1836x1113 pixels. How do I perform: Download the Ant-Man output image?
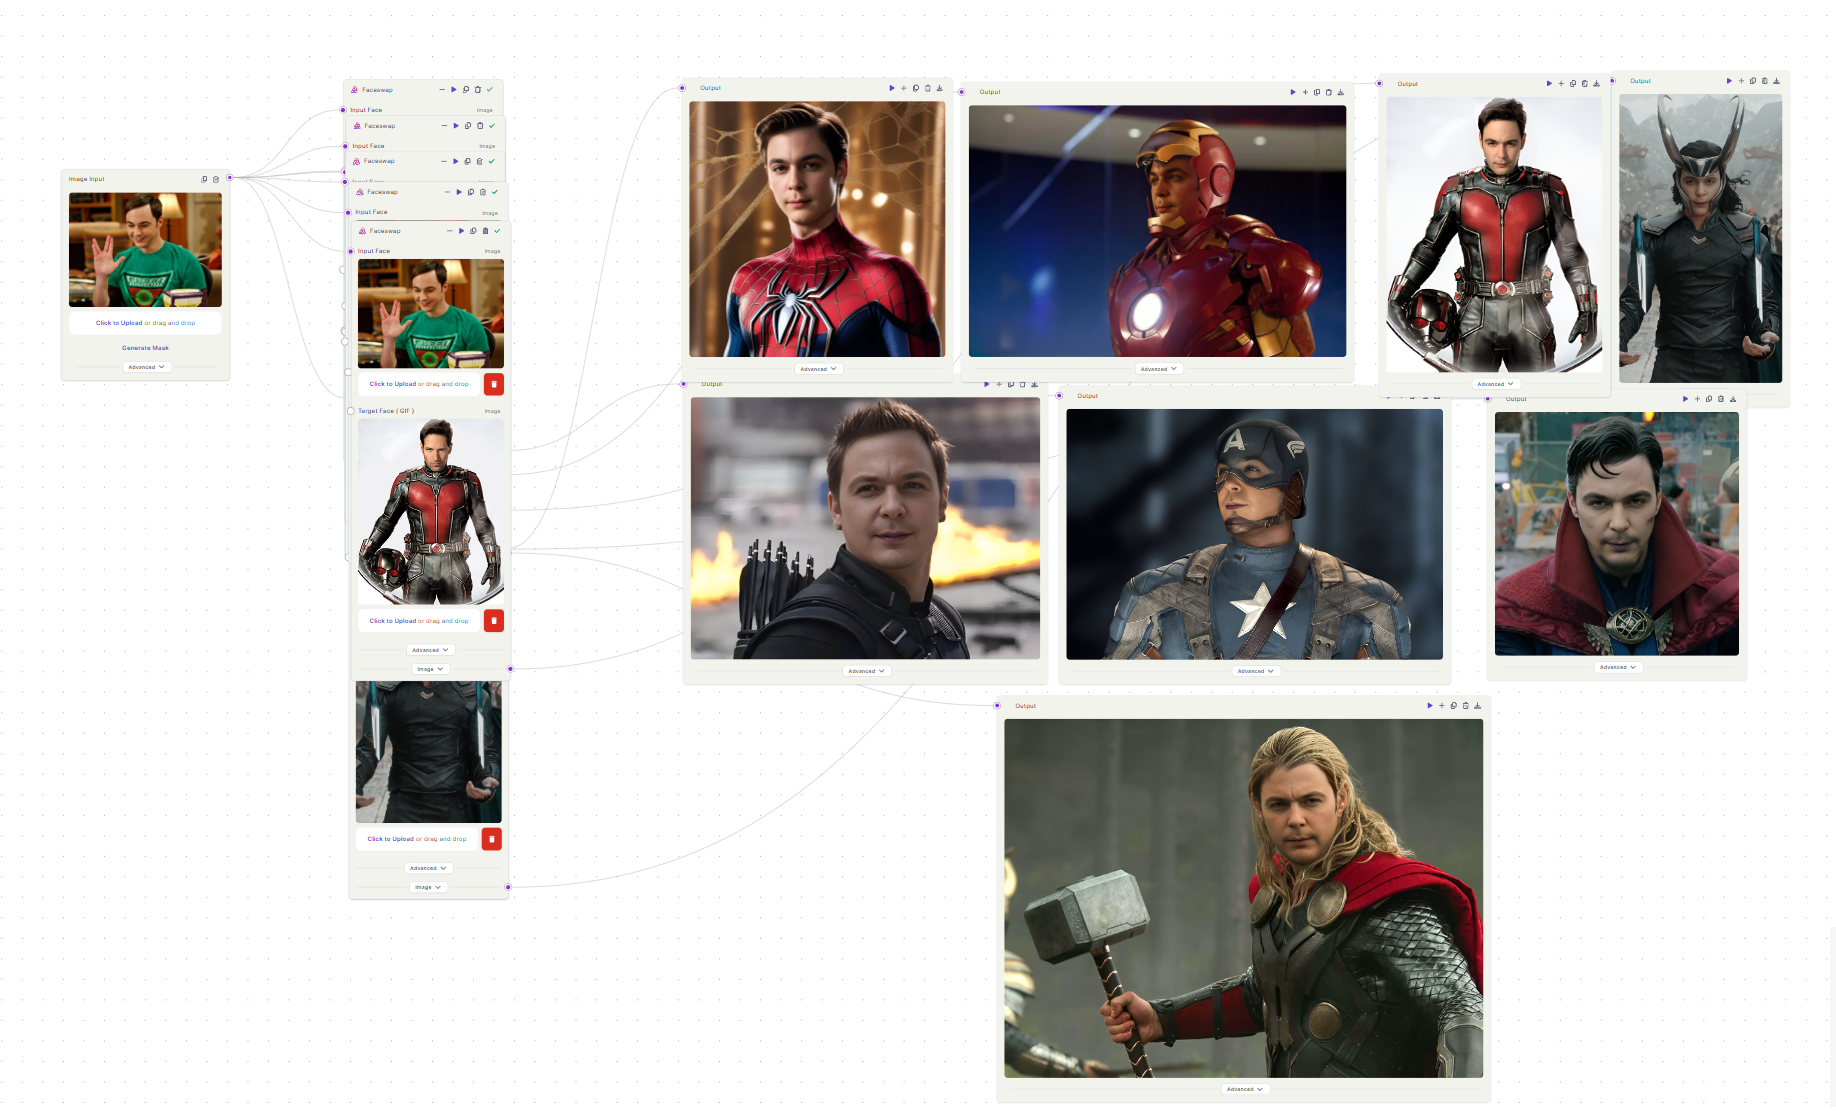(1597, 84)
